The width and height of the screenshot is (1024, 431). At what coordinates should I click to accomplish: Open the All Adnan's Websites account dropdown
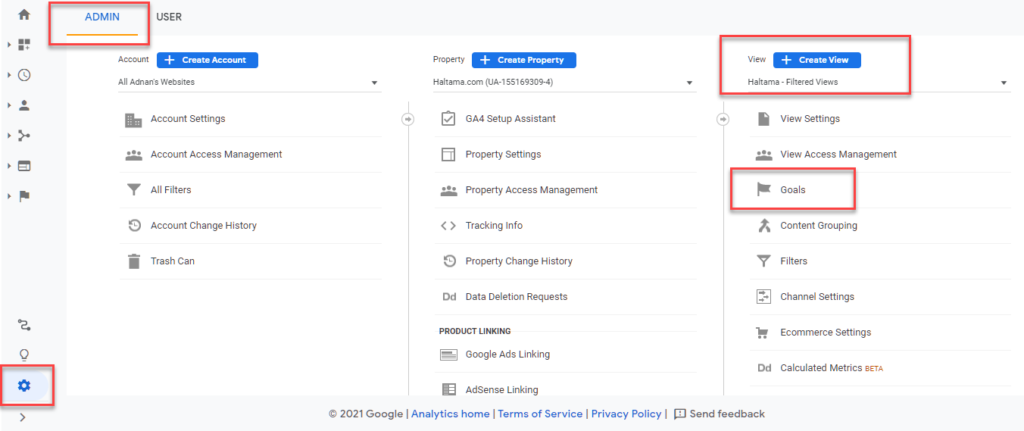pos(249,83)
